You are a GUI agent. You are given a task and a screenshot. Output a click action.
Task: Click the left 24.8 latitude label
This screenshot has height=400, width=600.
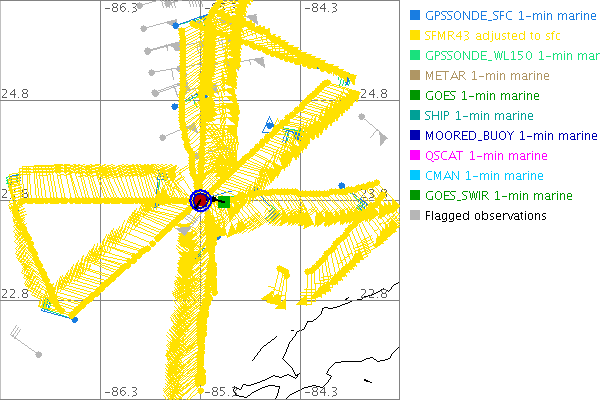(17, 93)
